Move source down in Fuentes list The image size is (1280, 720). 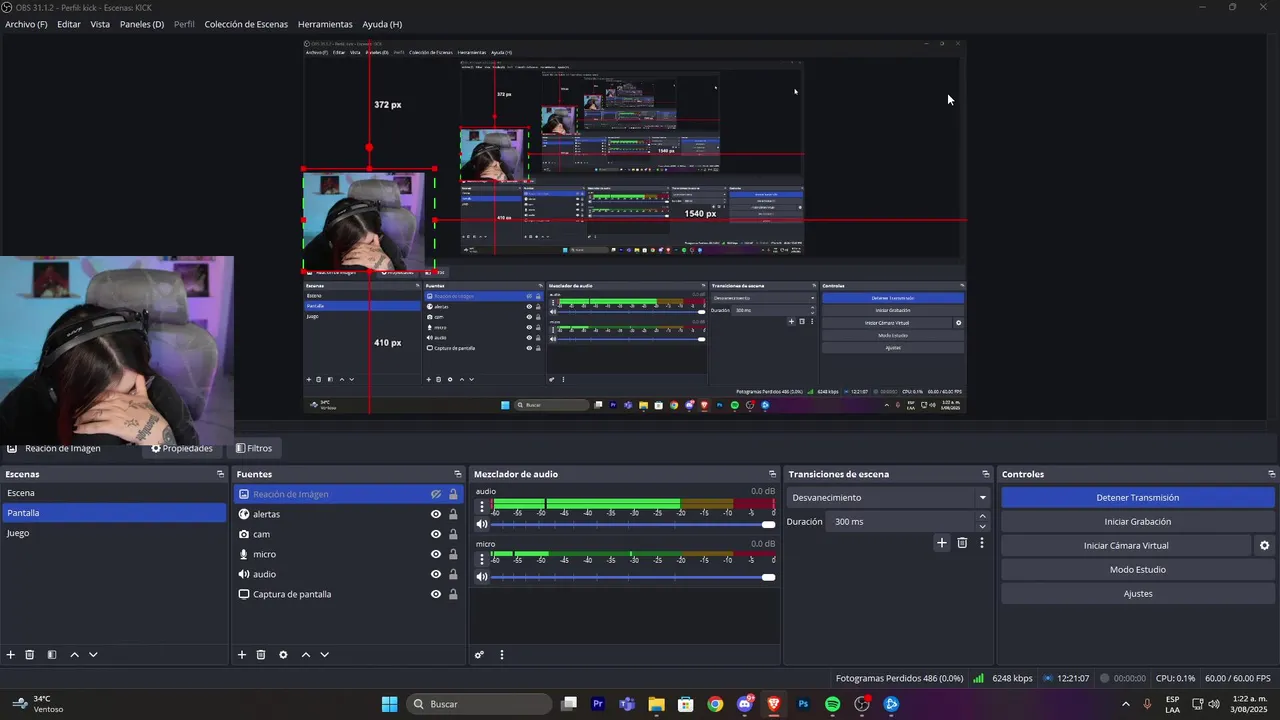click(x=324, y=655)
